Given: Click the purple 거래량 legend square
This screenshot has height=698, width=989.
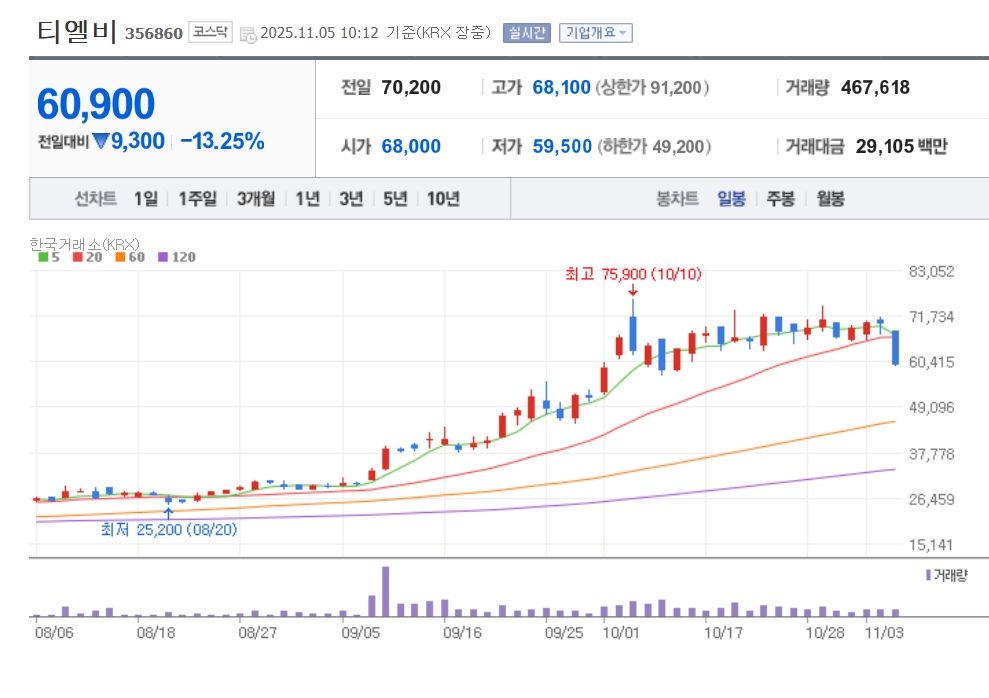Looking at the screenshot, I should click(x=929, y=575).
